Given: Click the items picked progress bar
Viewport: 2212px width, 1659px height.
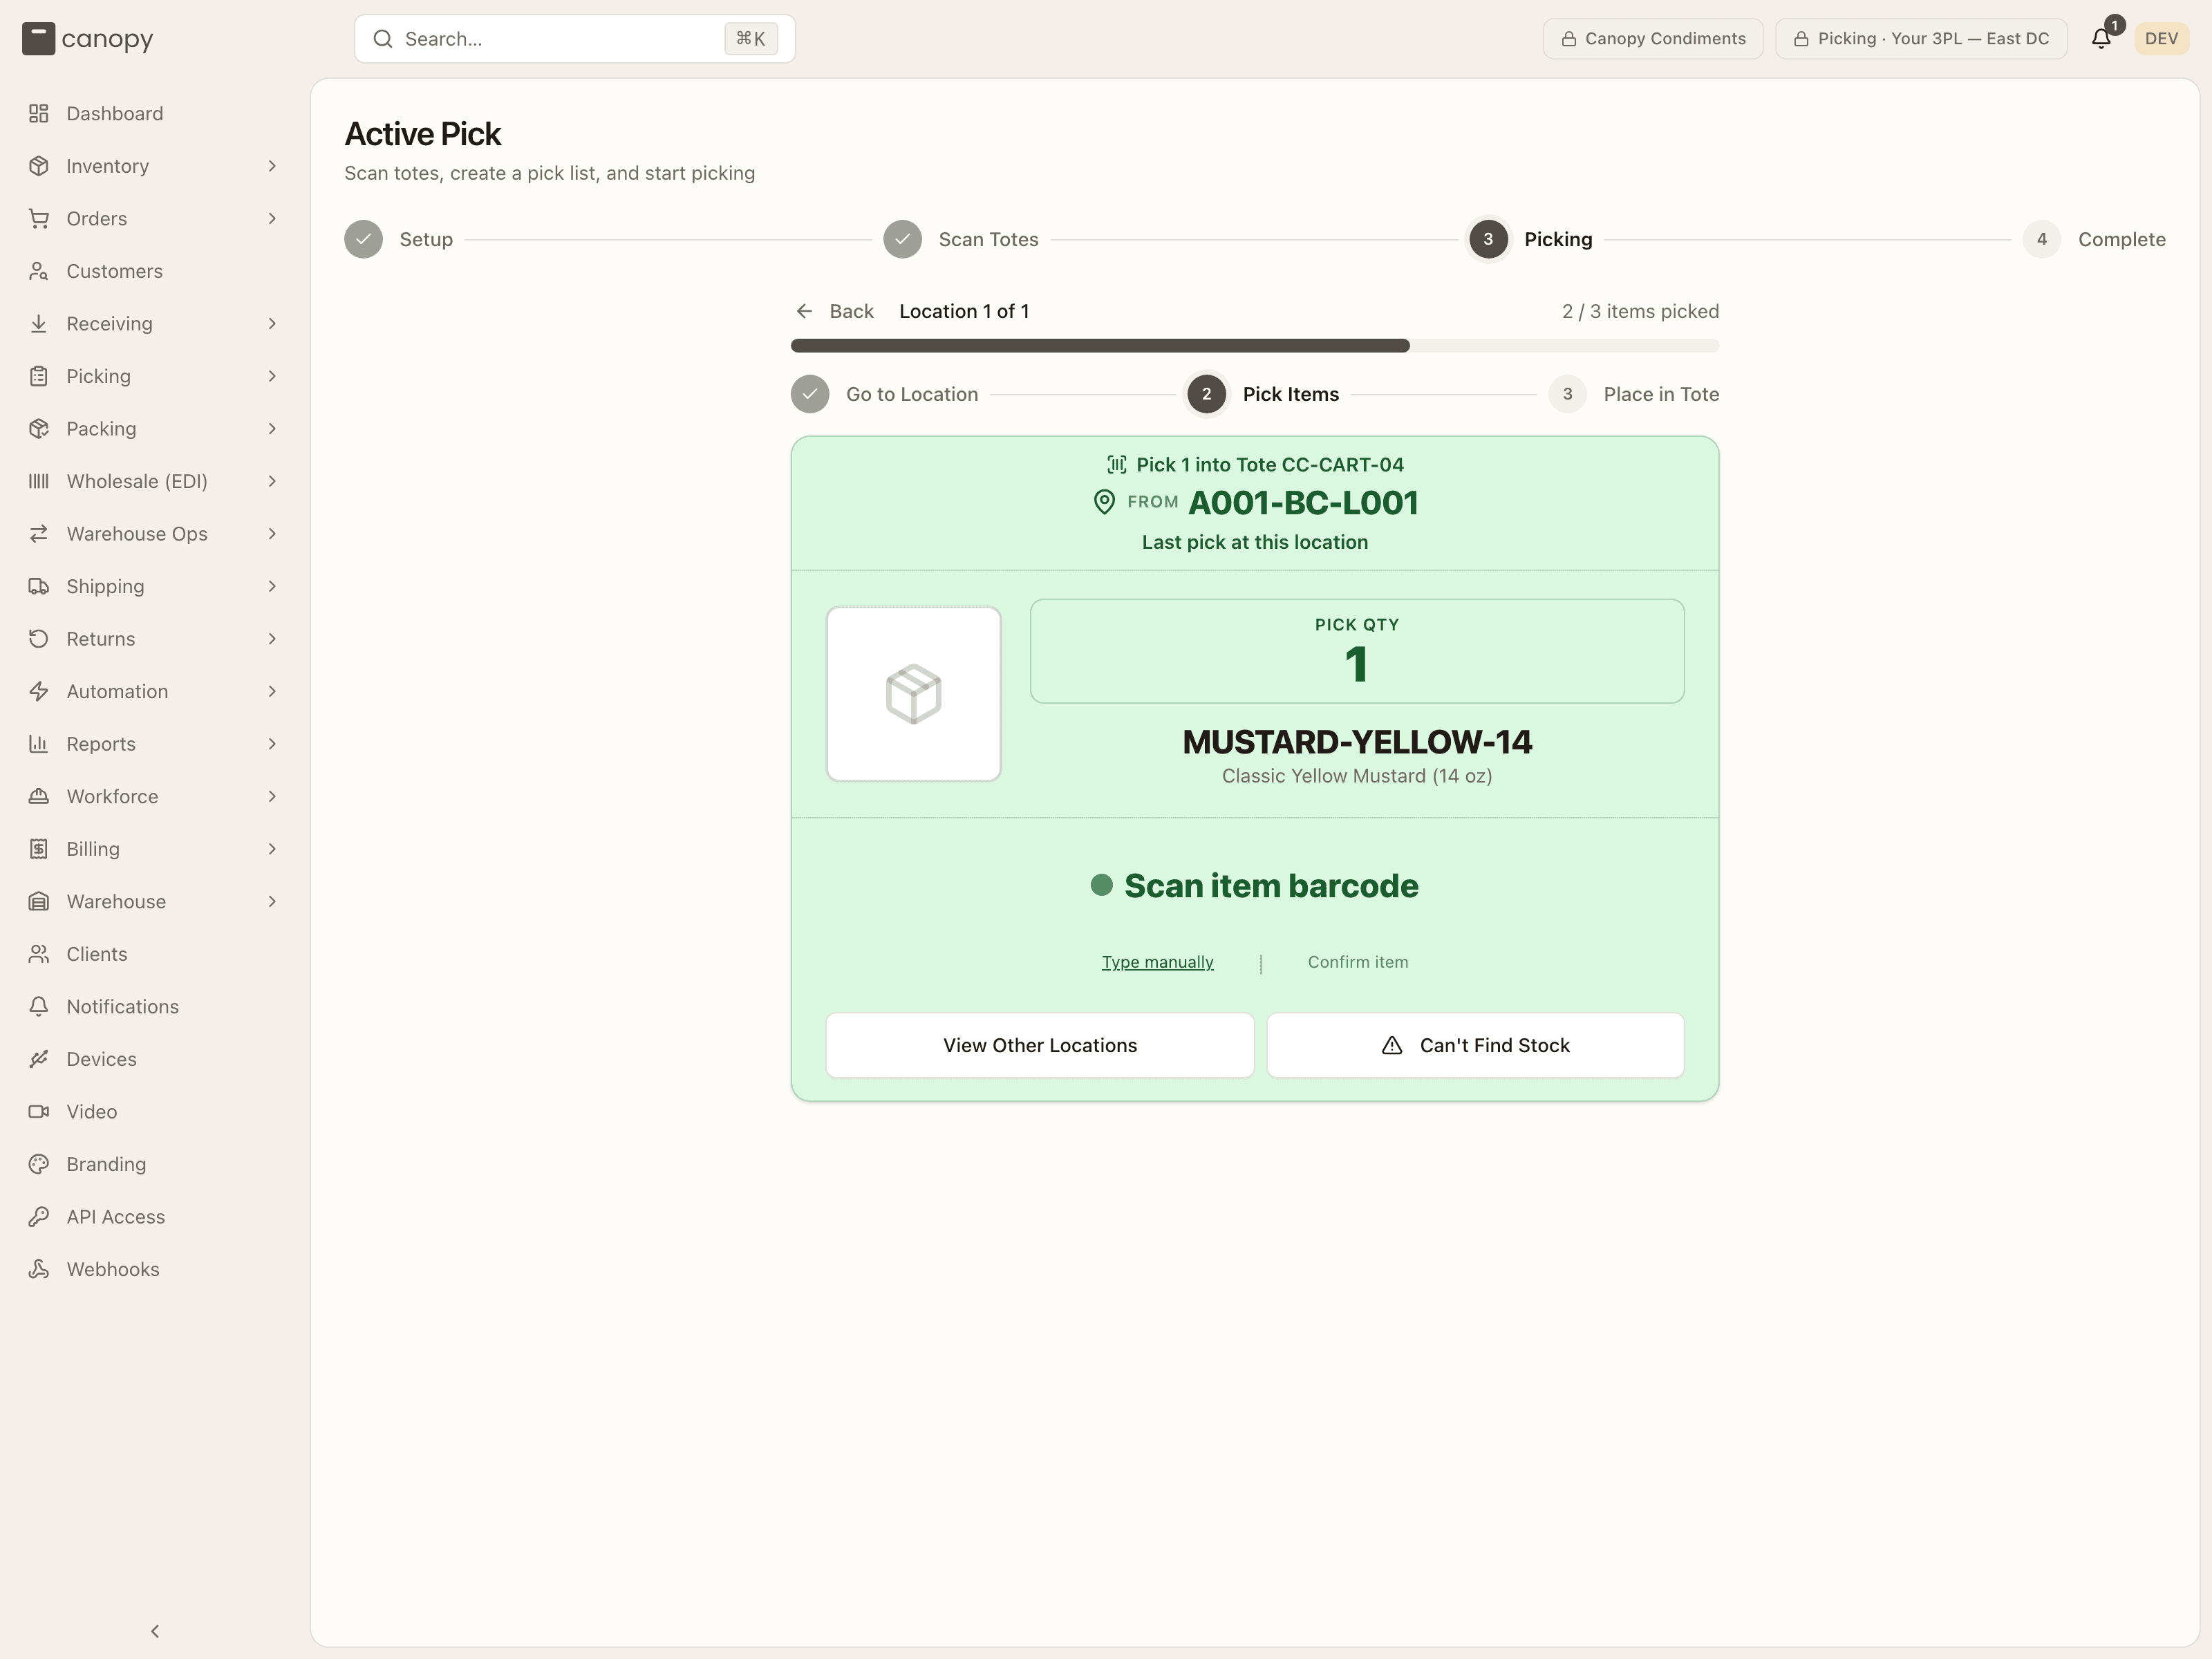Looking at the screenshot, I should pyautogui.click(x=1255, y=346).
